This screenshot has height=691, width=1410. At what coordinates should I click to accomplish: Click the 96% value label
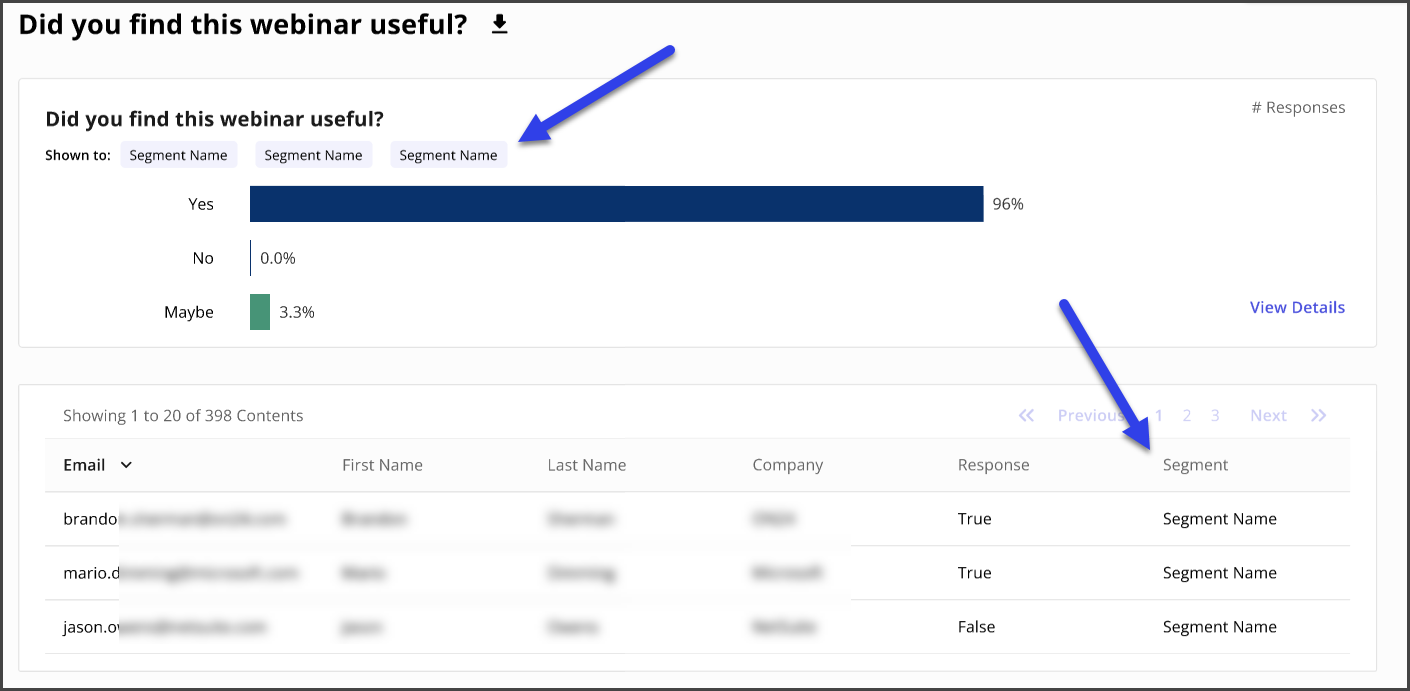pyautogui.click(x=1008, y=204)
